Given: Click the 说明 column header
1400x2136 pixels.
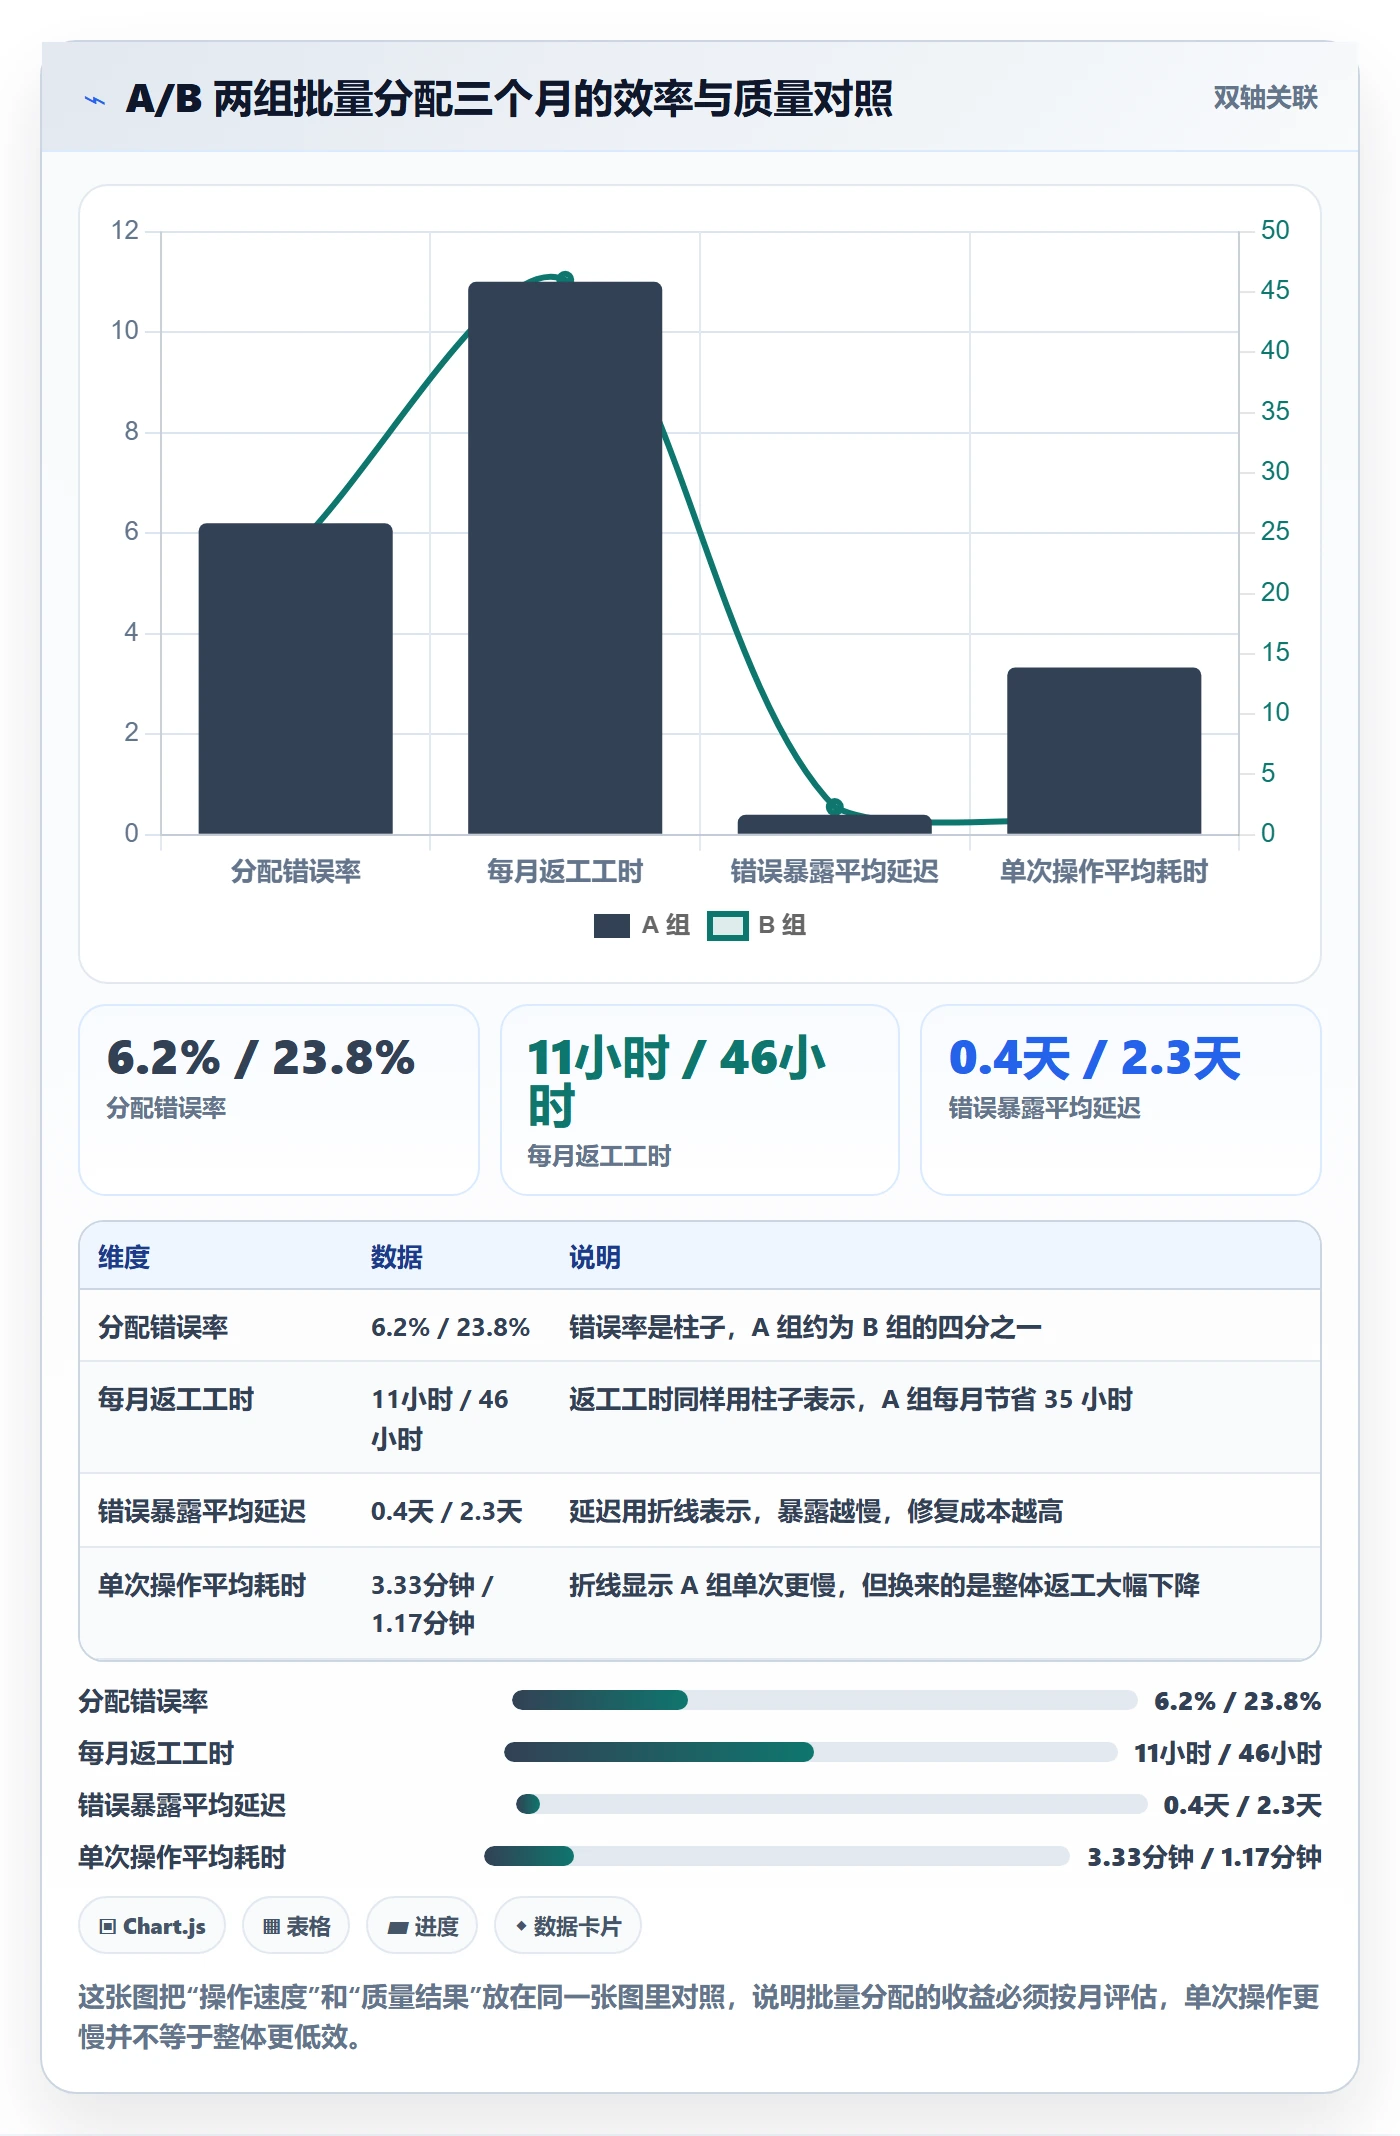Looking at the screenshot, I should click(x=595, y=1257).
